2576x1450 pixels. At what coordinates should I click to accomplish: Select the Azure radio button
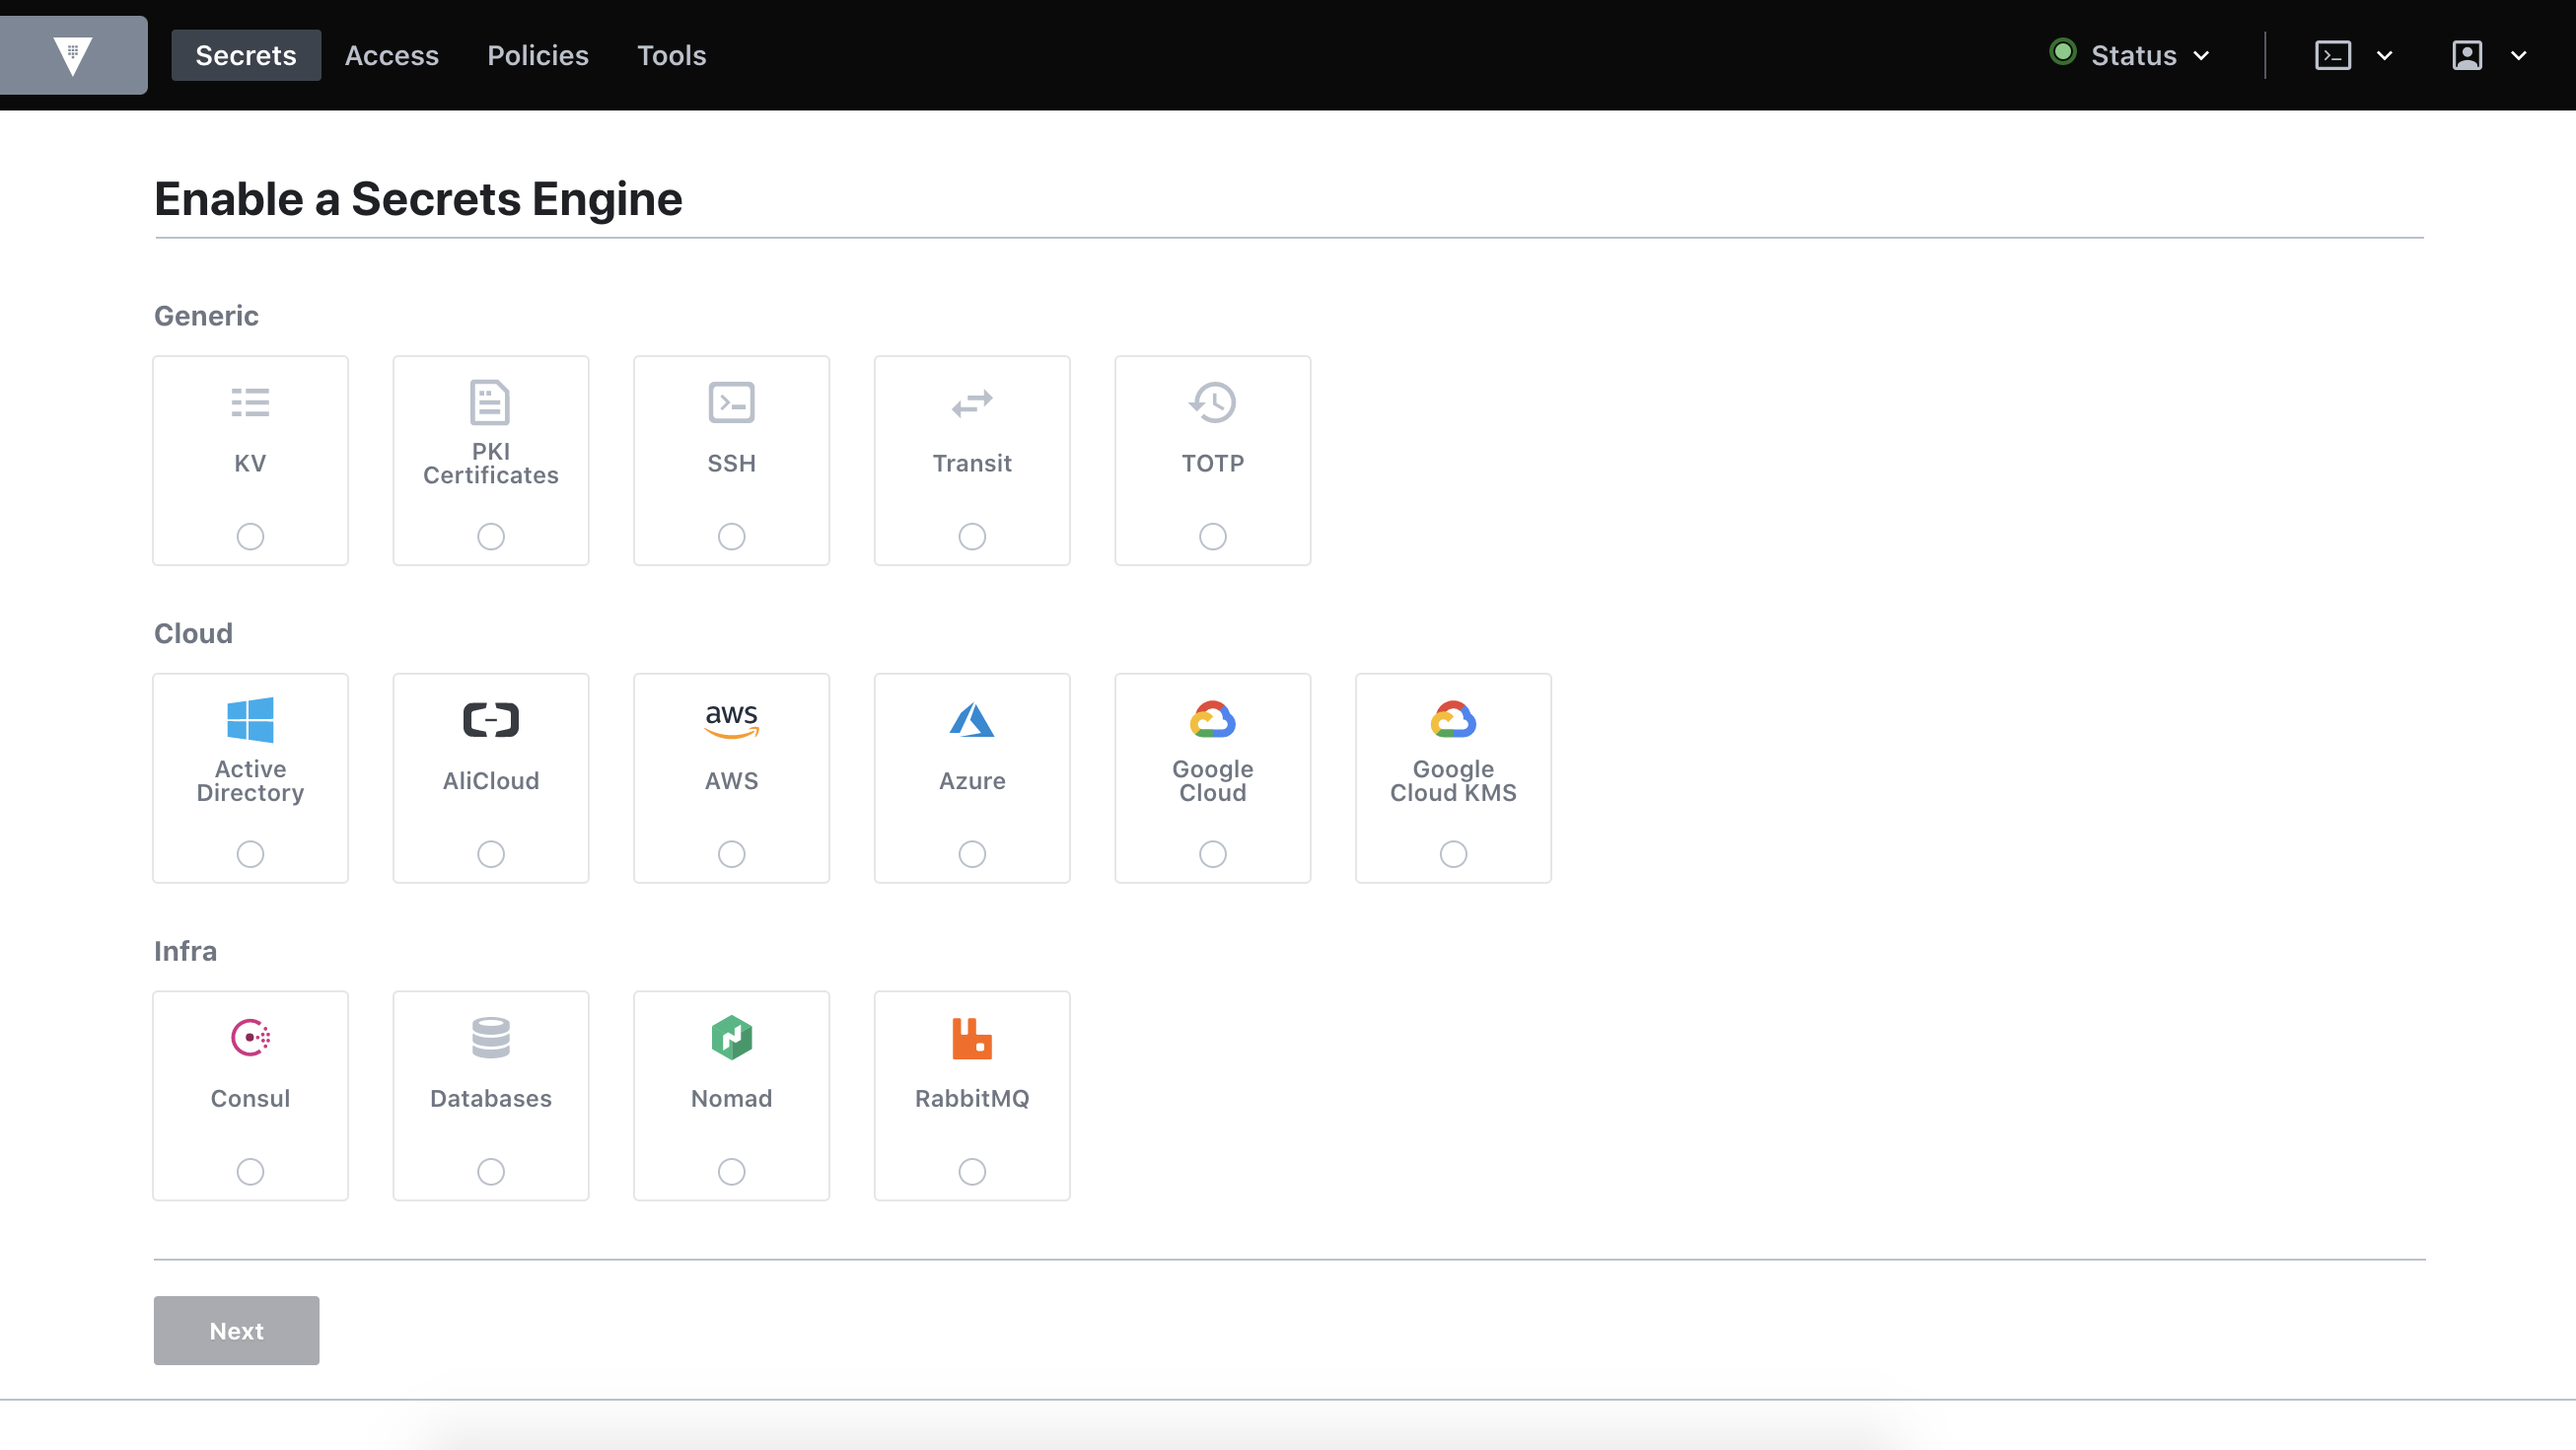971,854
